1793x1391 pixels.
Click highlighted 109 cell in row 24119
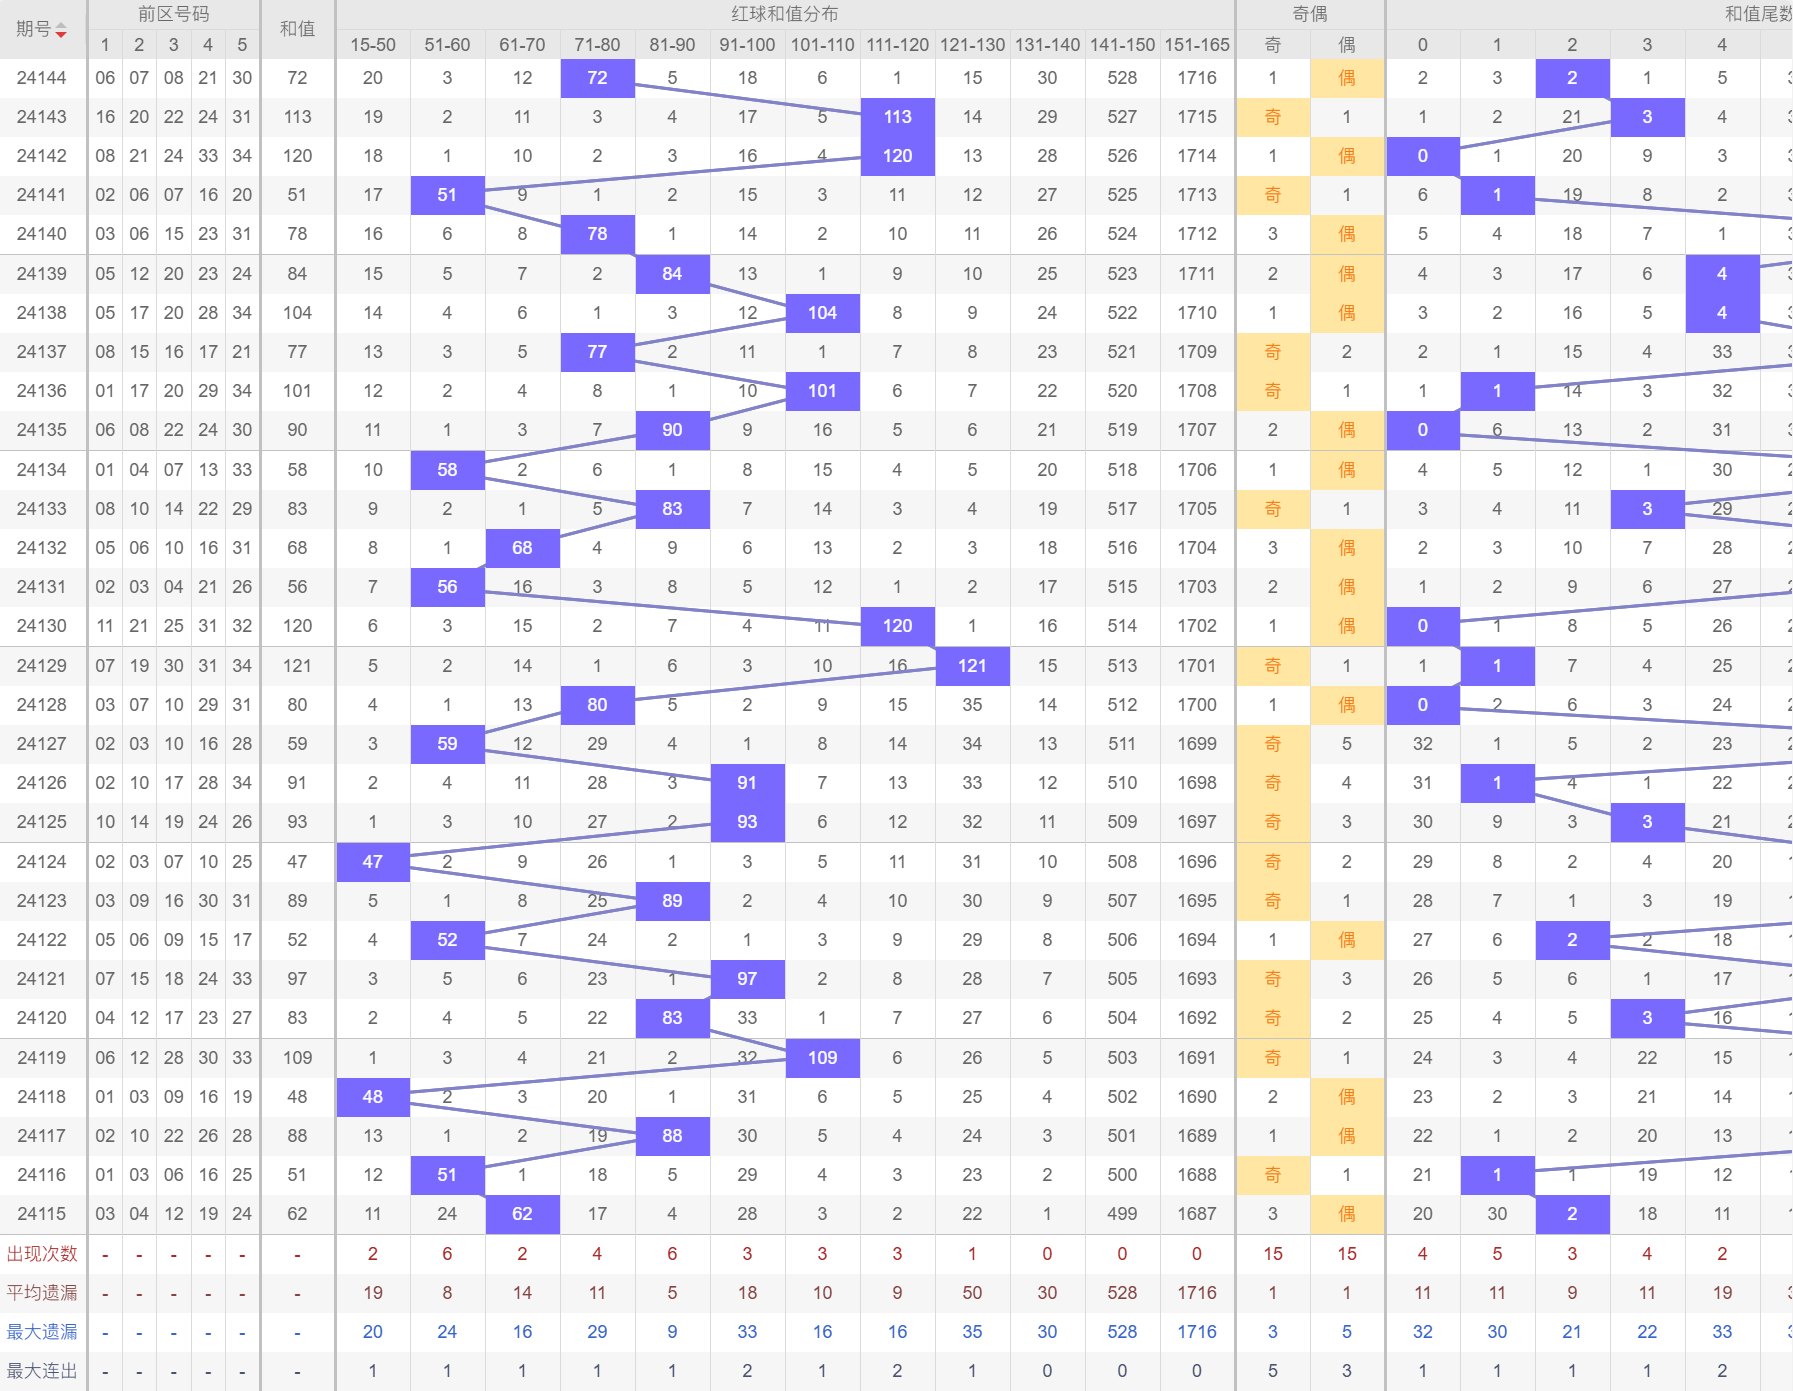pos(822,1058)
